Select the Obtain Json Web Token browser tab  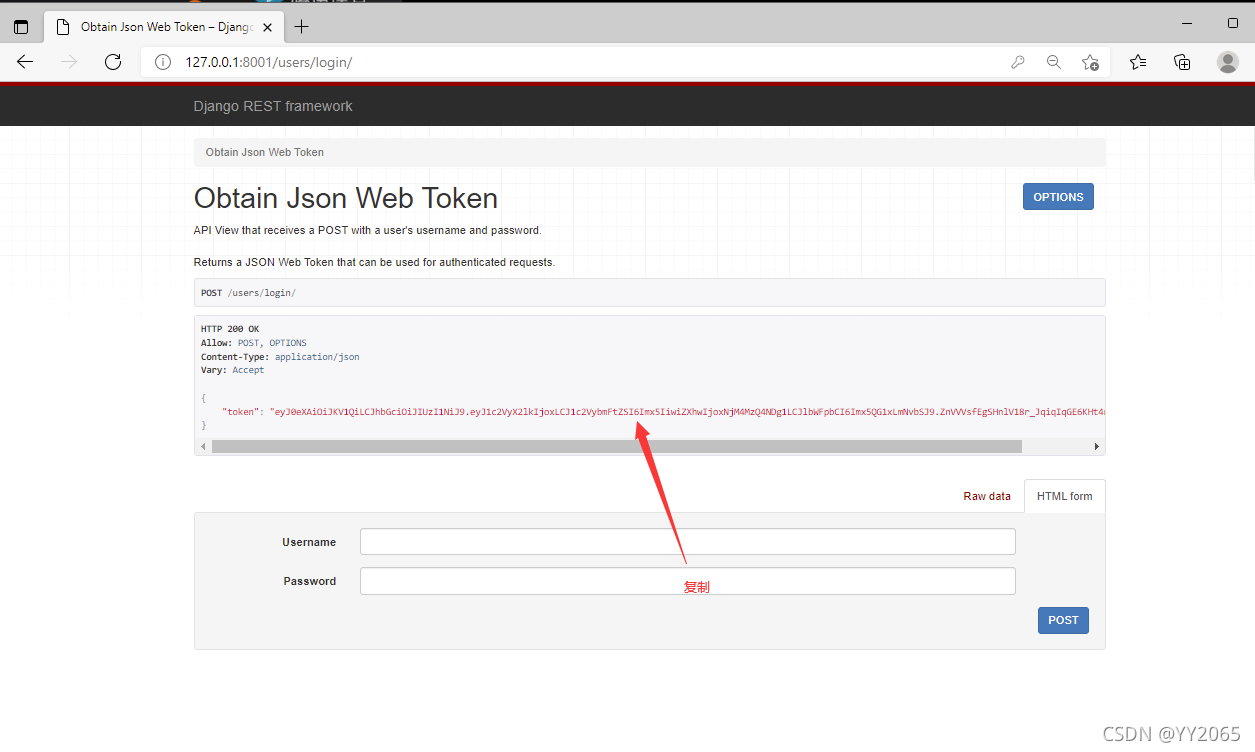point(165,27)
